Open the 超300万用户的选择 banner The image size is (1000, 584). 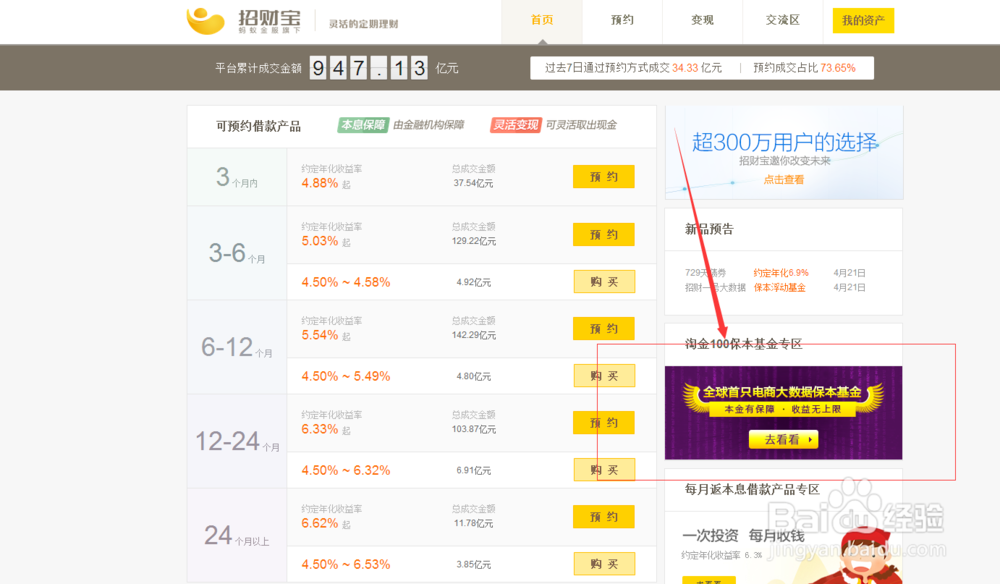tap(784, 153)
